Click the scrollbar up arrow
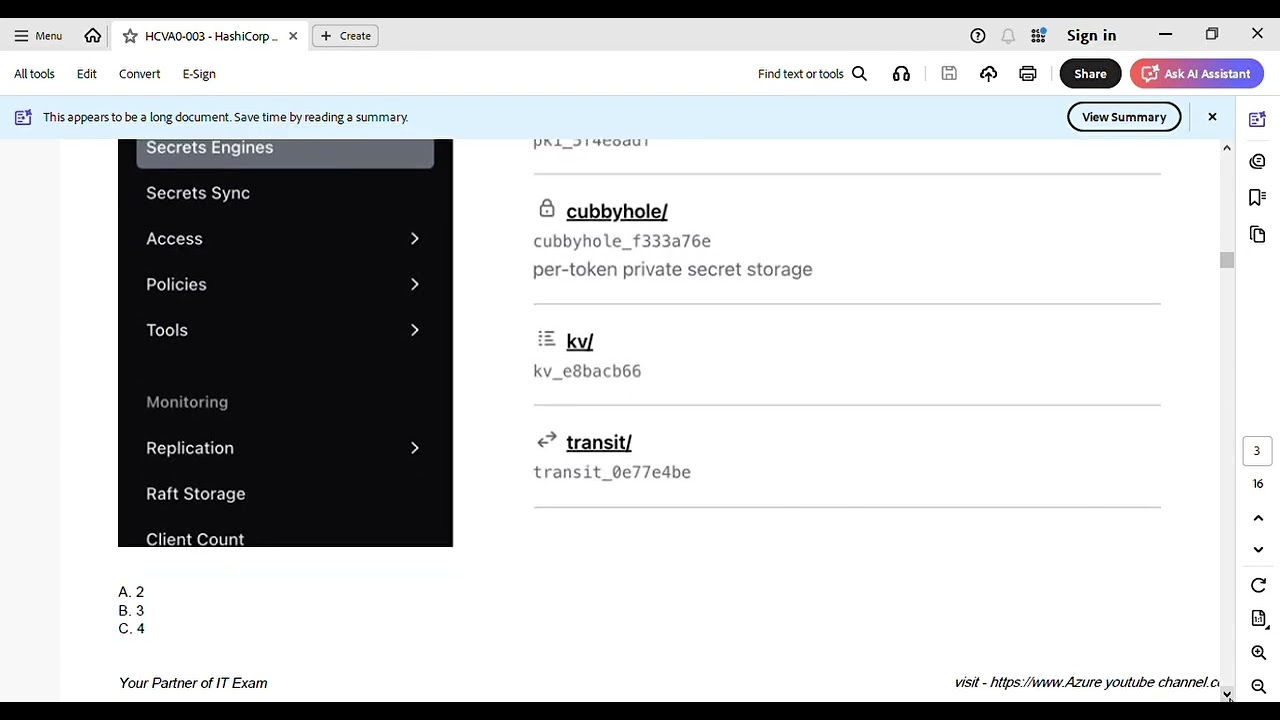The height and width of the screenshot is (720, 1280). (1227, 148)
